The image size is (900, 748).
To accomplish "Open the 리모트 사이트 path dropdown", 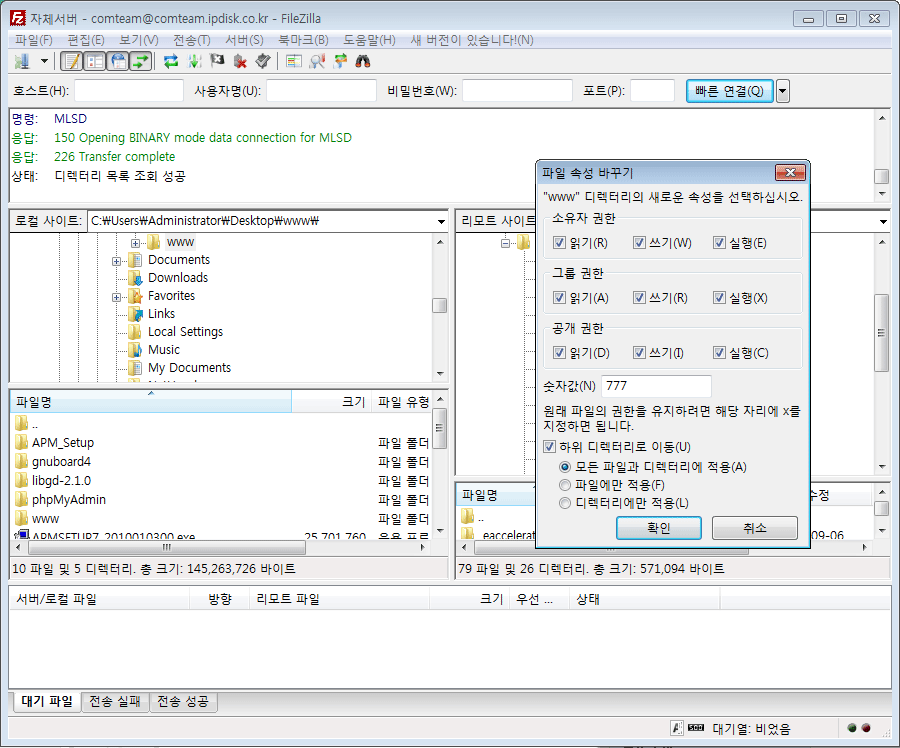I will point(883,222).
